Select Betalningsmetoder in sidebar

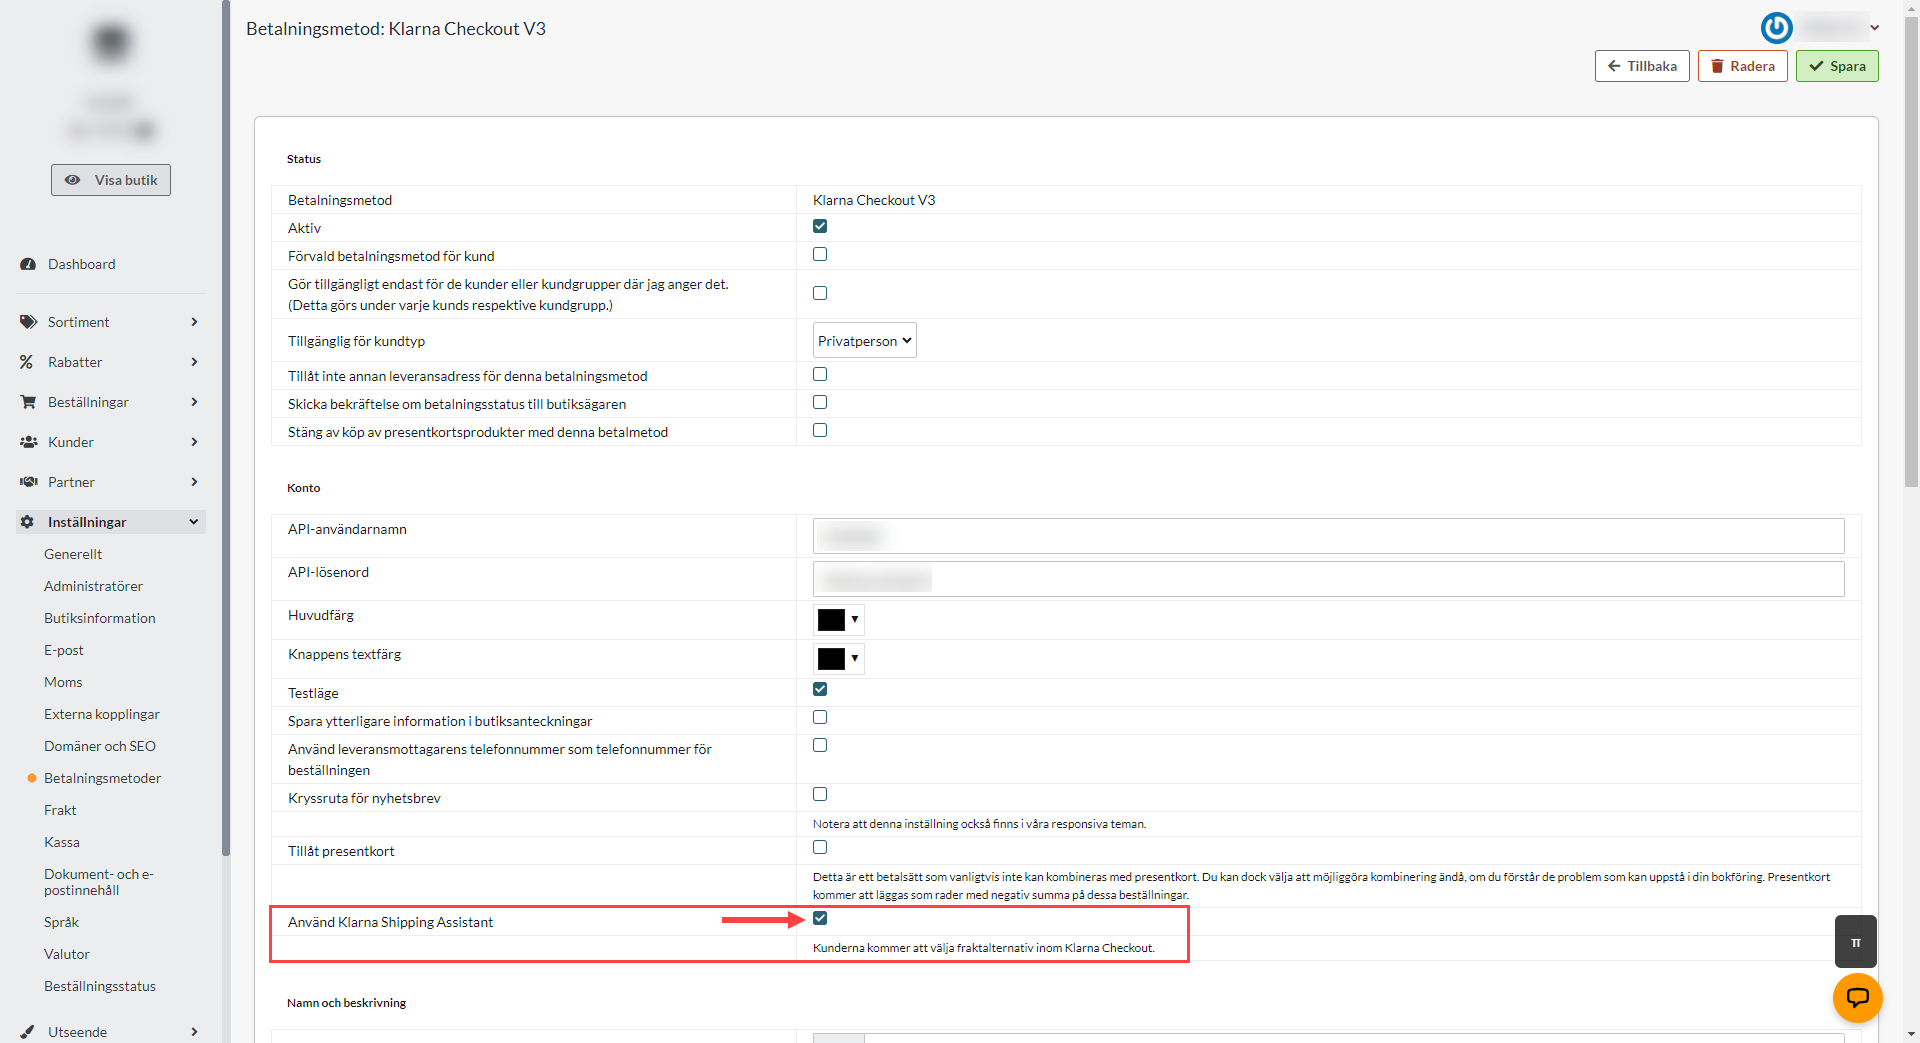pyautogui.click(x=102, y=778)
